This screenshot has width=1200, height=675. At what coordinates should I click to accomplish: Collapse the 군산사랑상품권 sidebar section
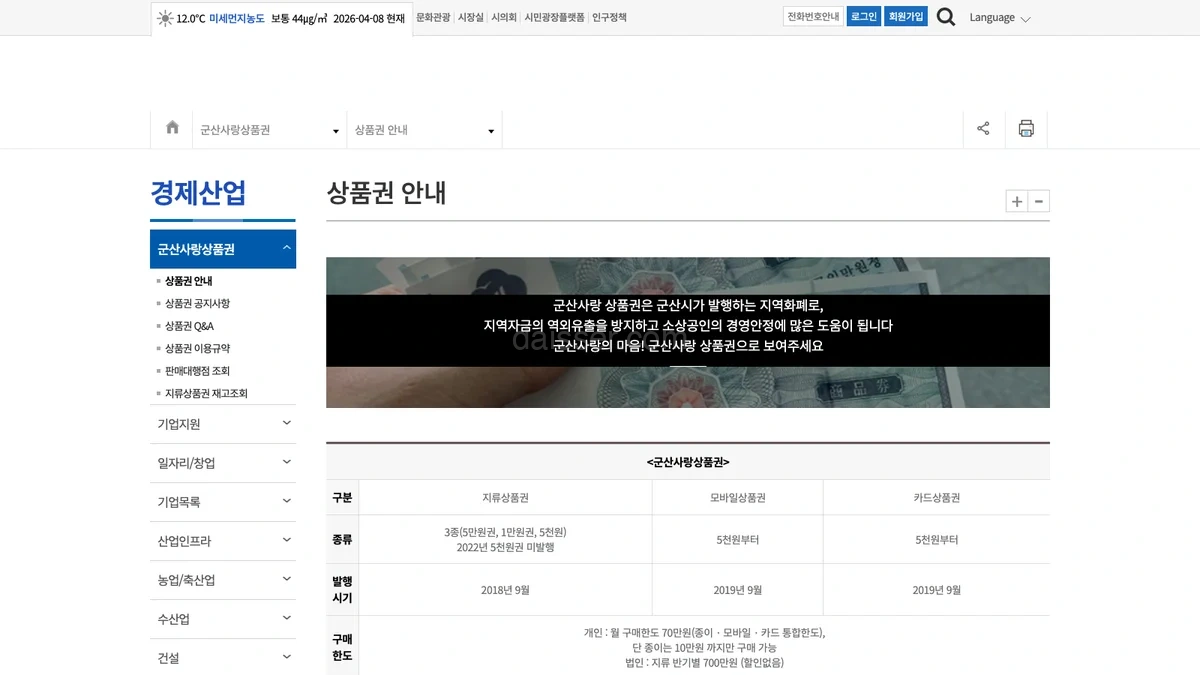(223, 249)
